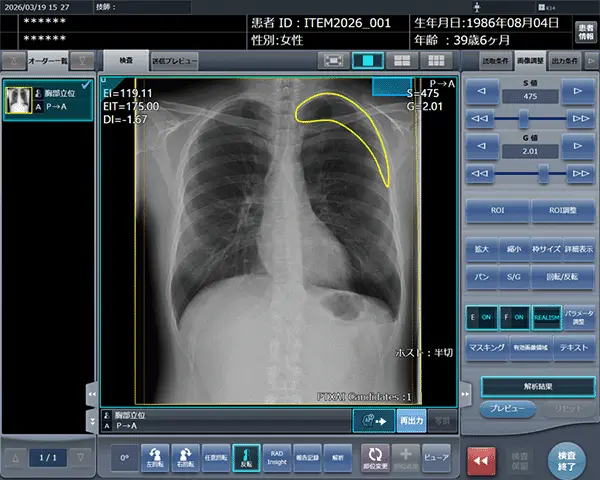Click the 解析結果 analysis results button
This screenshot has width=600, height=480.
530,385
